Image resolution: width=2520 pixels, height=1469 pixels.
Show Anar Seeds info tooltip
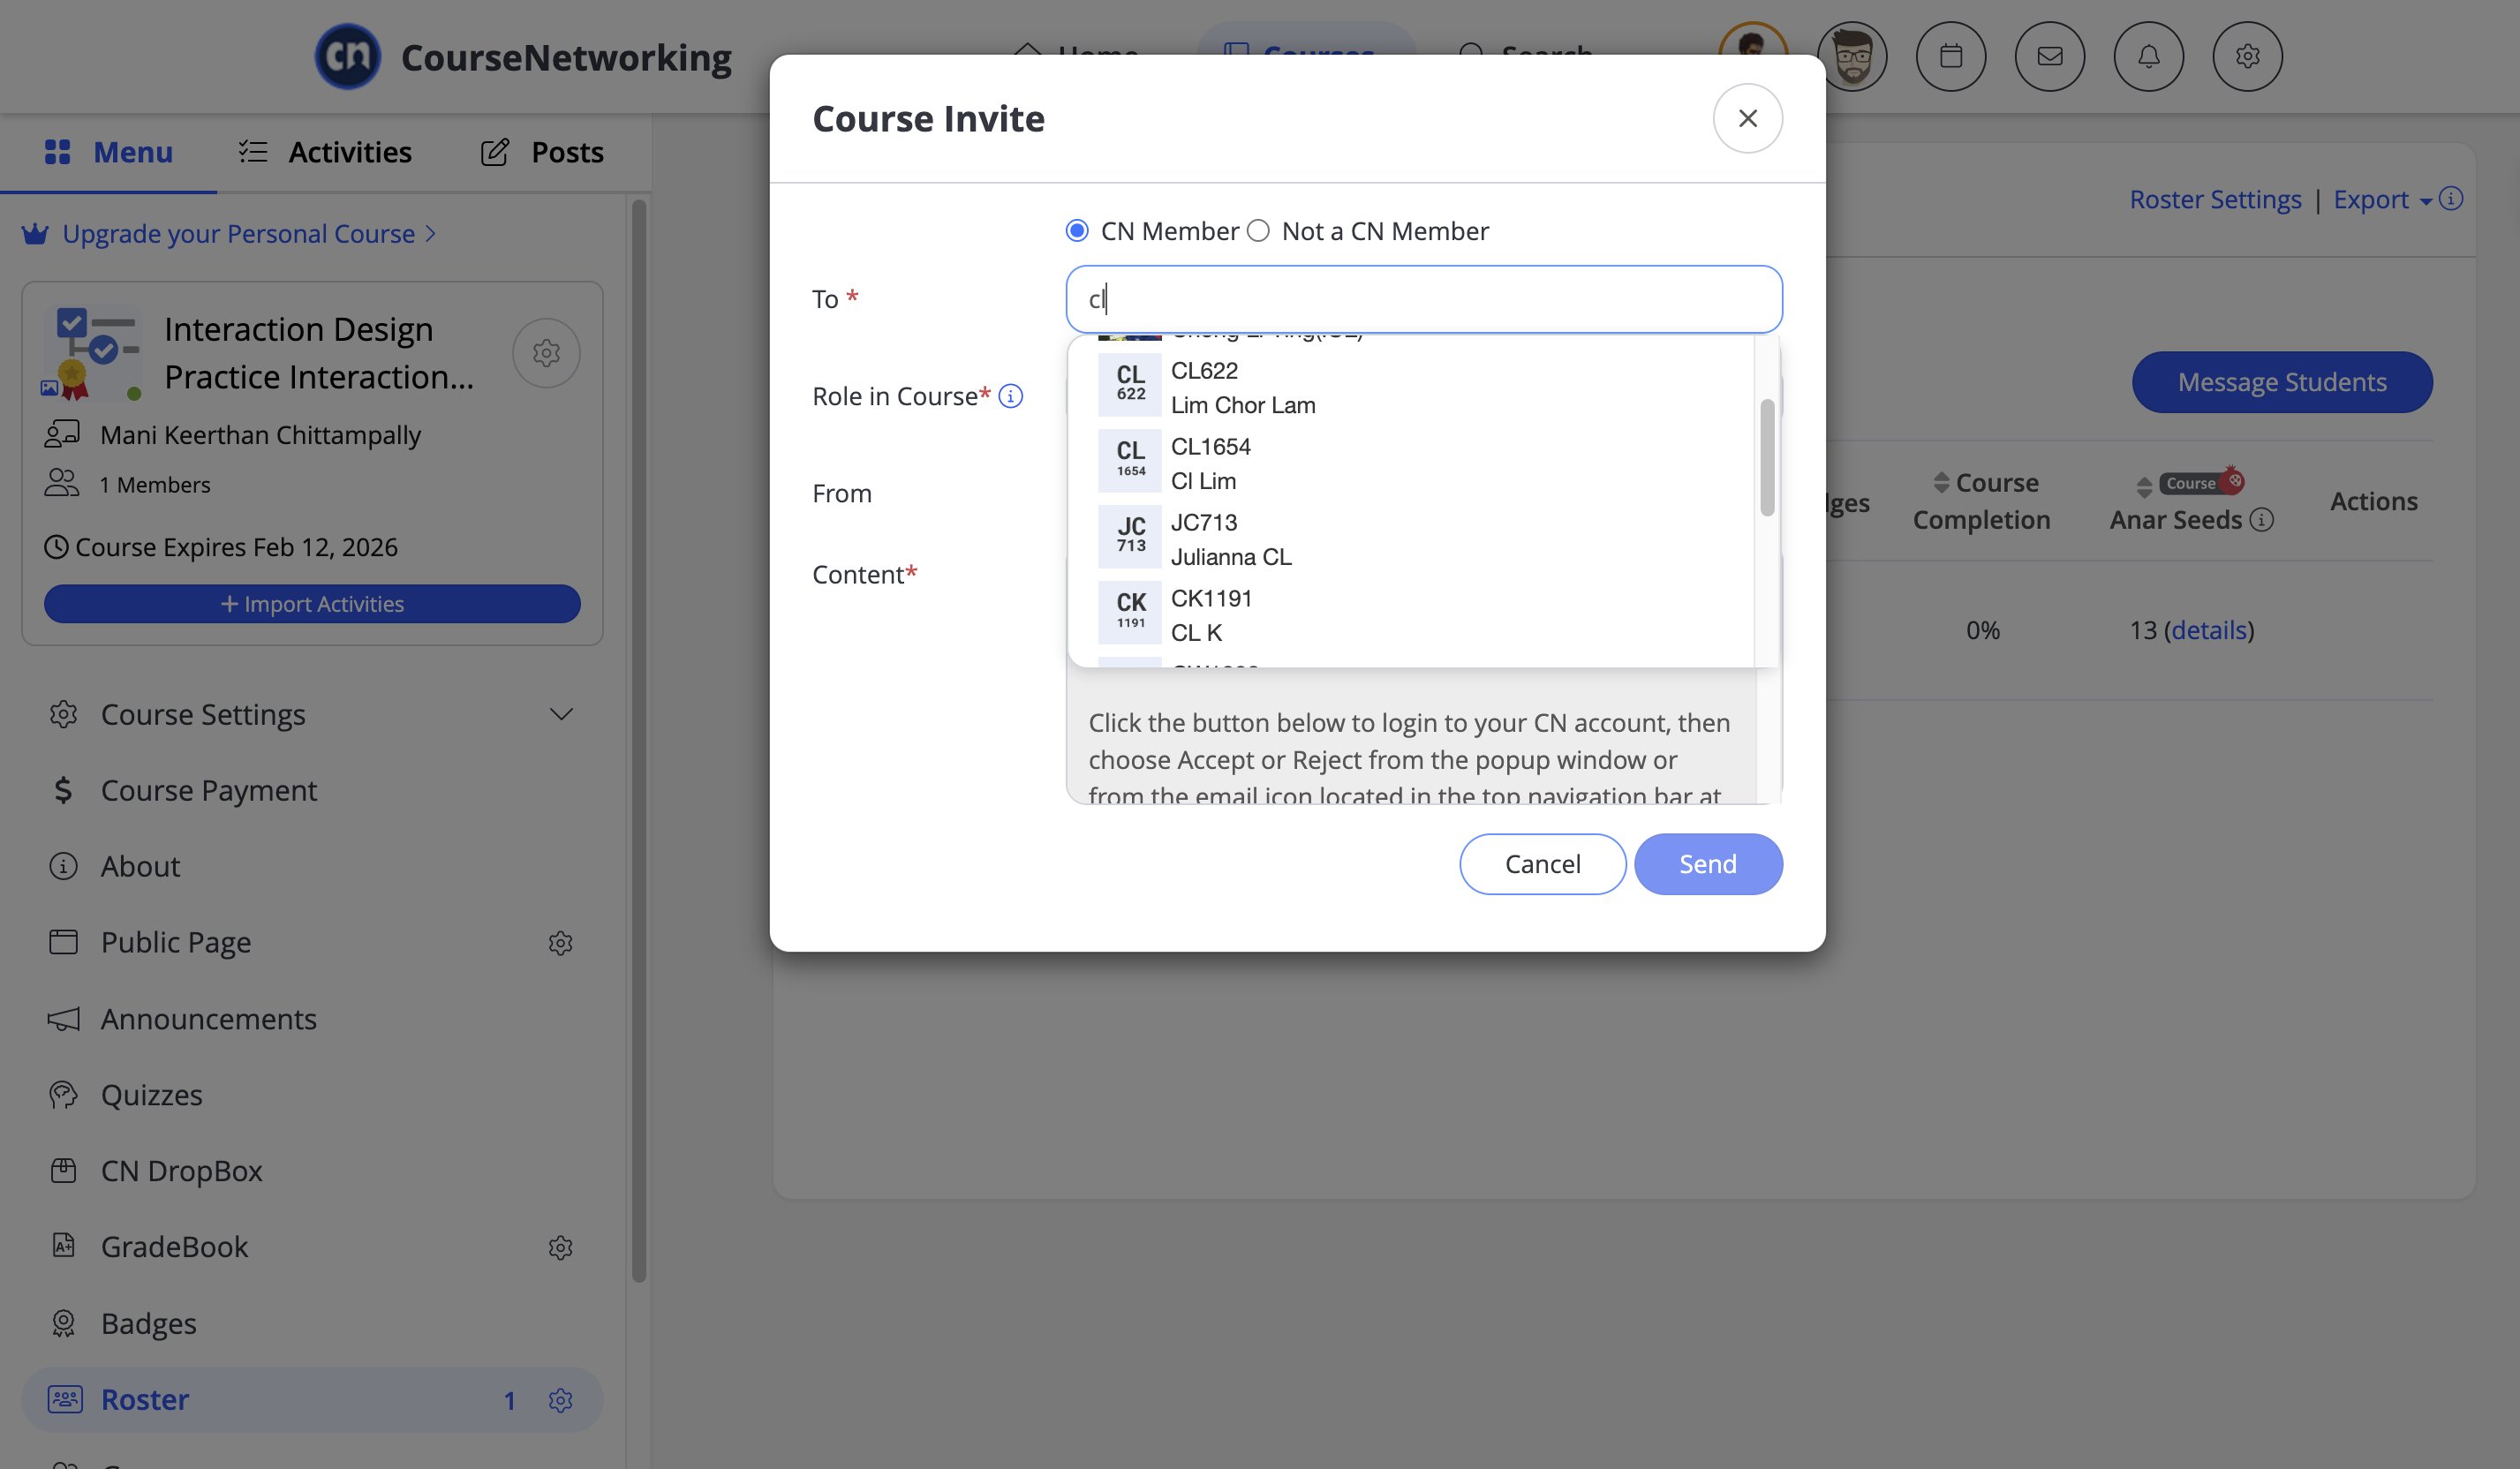pos(2261,520)
